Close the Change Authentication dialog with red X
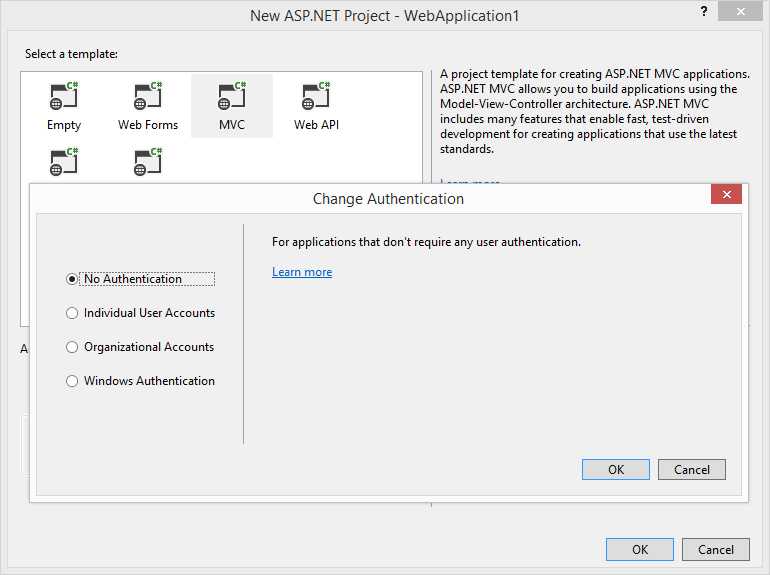 pos(726,194)
